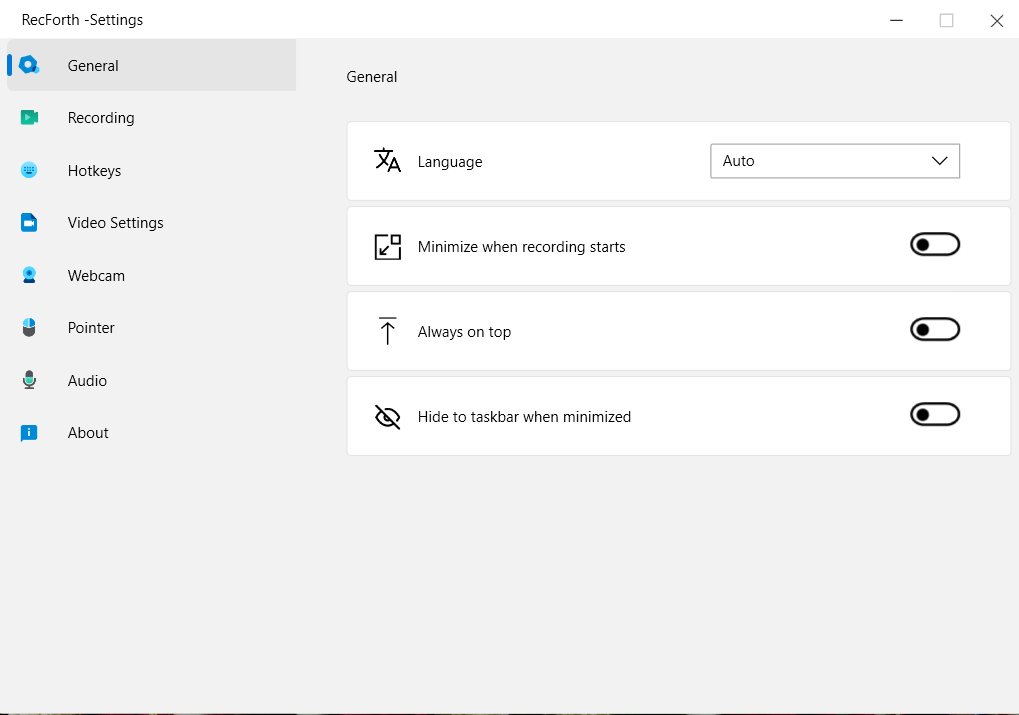The image size is (1019, 715).
Task: Click the RecForth -Settings window title
Action: click(x=83, y=20)
